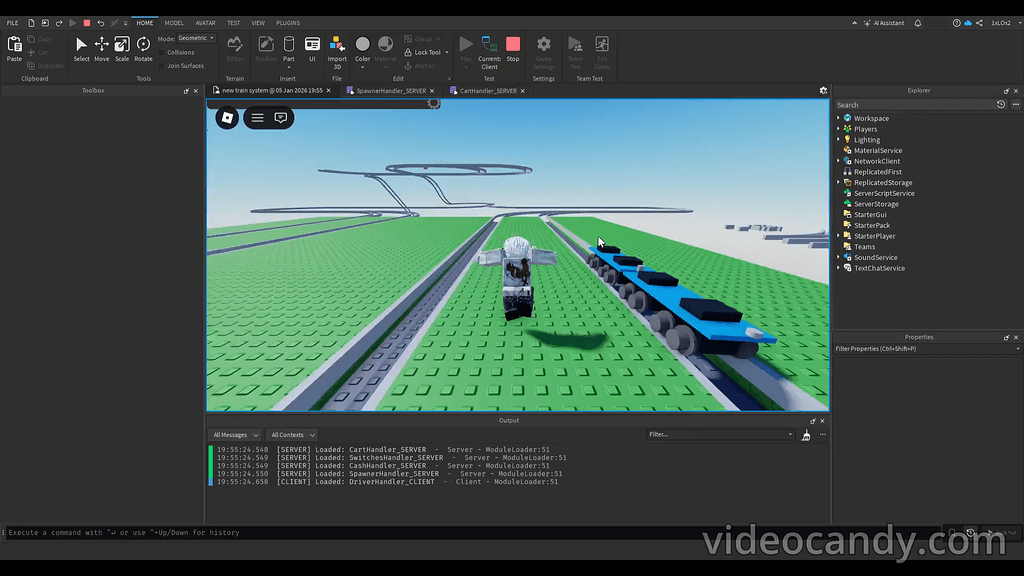
Task: Expand the SoundService tree node
Action: tap(839, 257)
